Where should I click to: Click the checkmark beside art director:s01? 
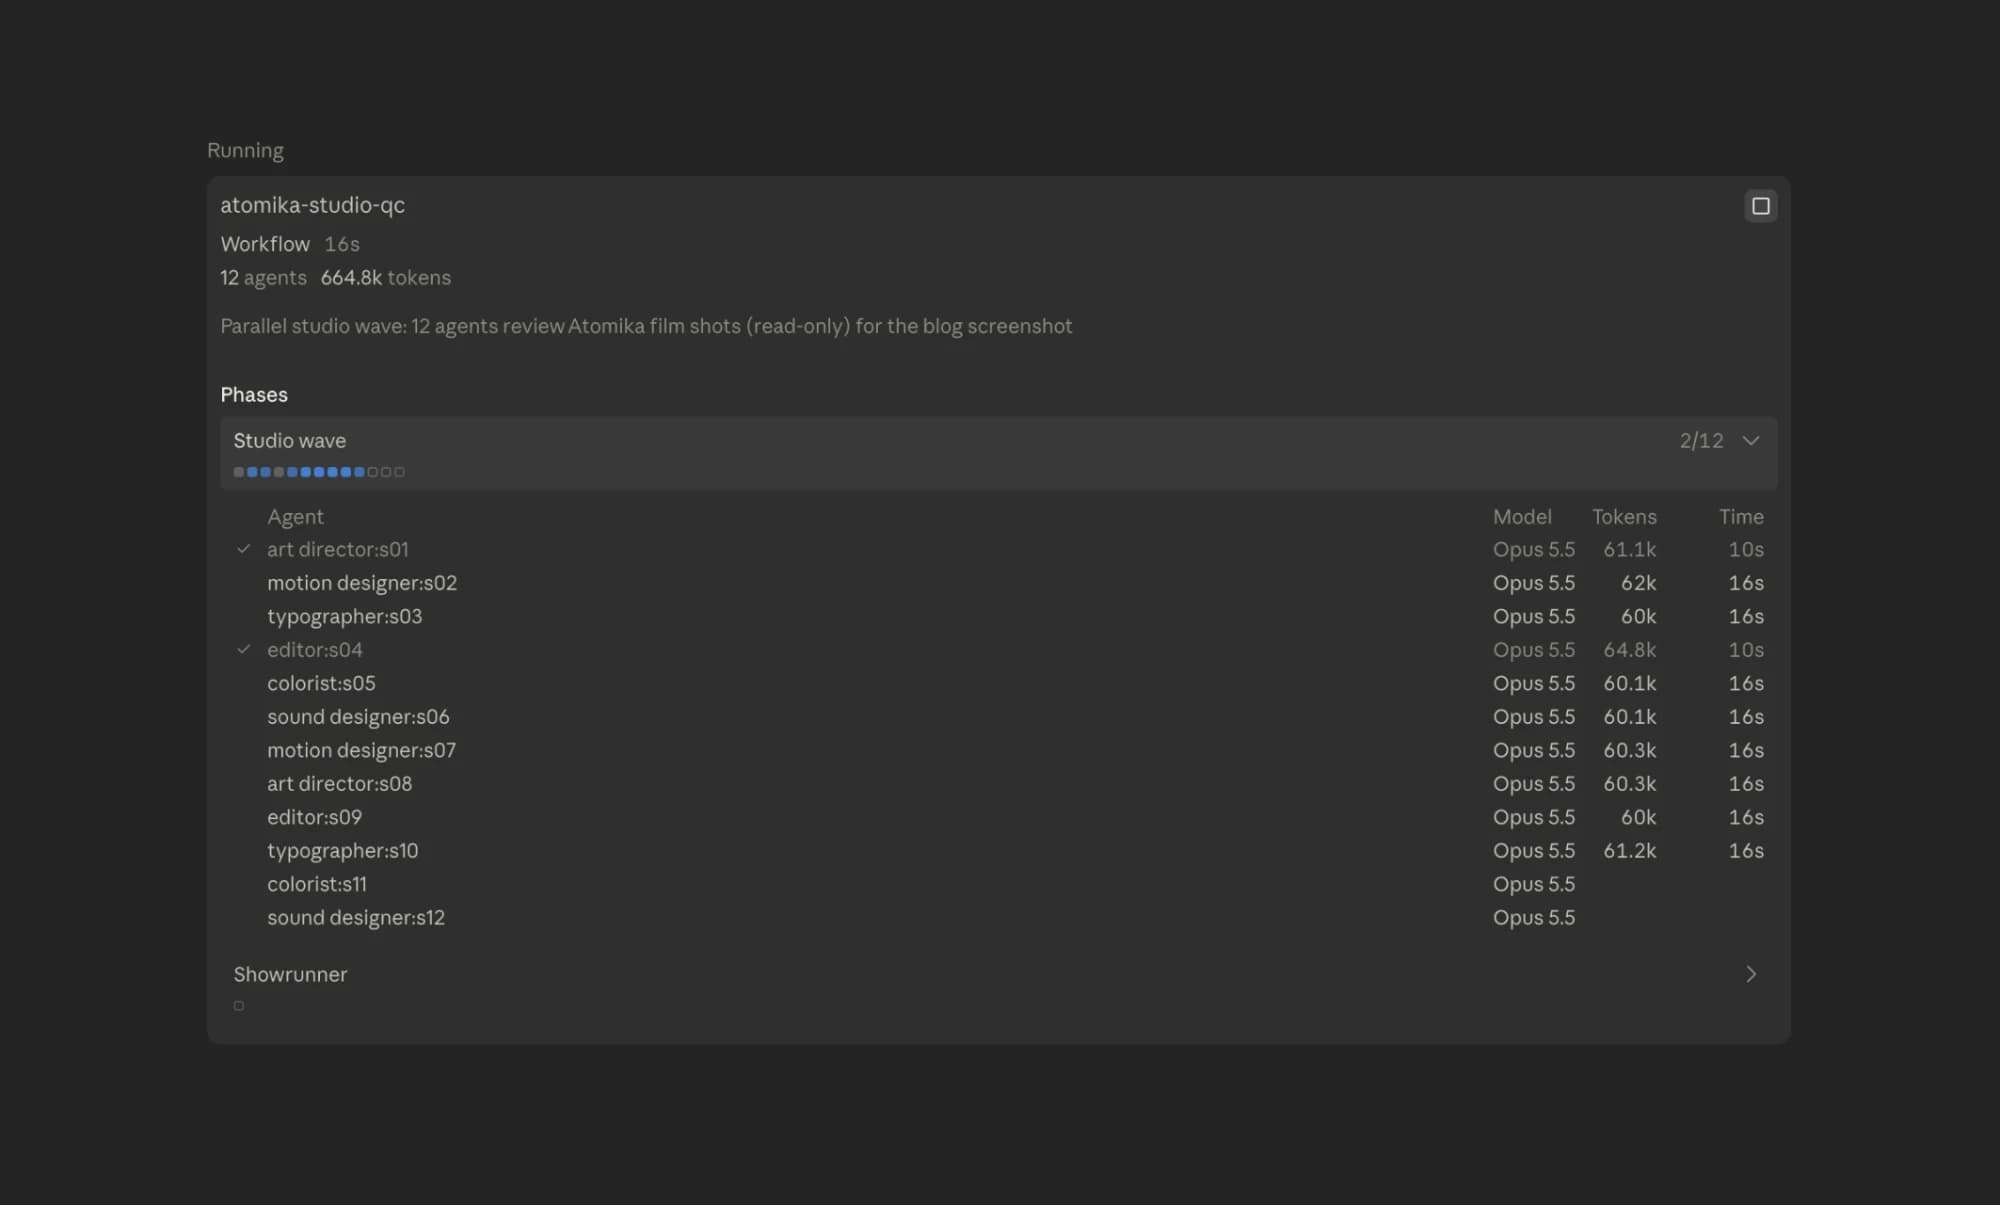[243, 549]
